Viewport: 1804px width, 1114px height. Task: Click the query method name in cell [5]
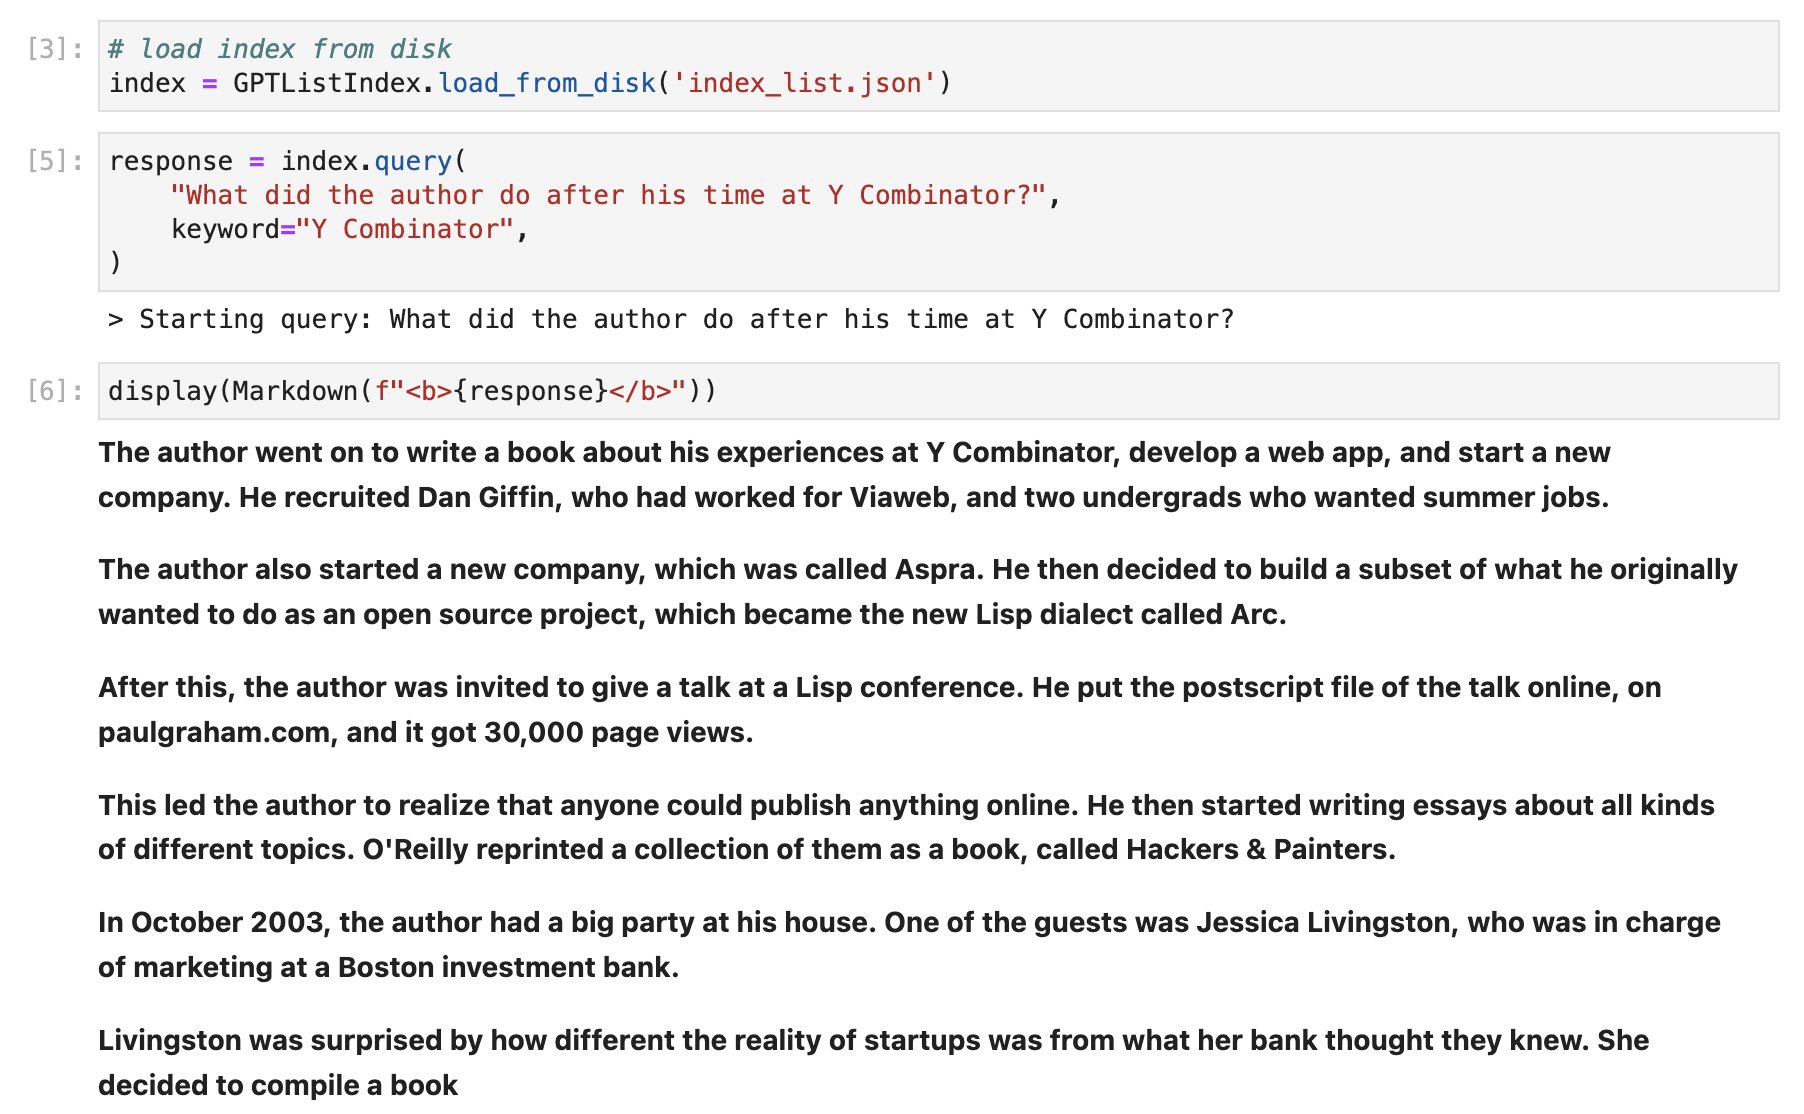(x=414, y=160)
